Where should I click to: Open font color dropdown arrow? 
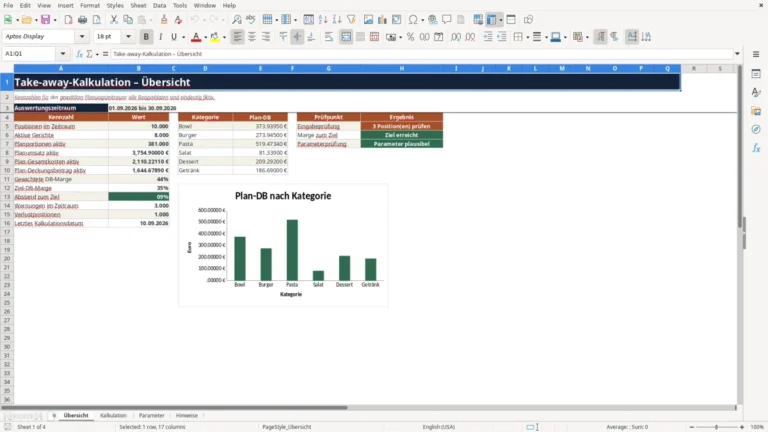[205, 37]
